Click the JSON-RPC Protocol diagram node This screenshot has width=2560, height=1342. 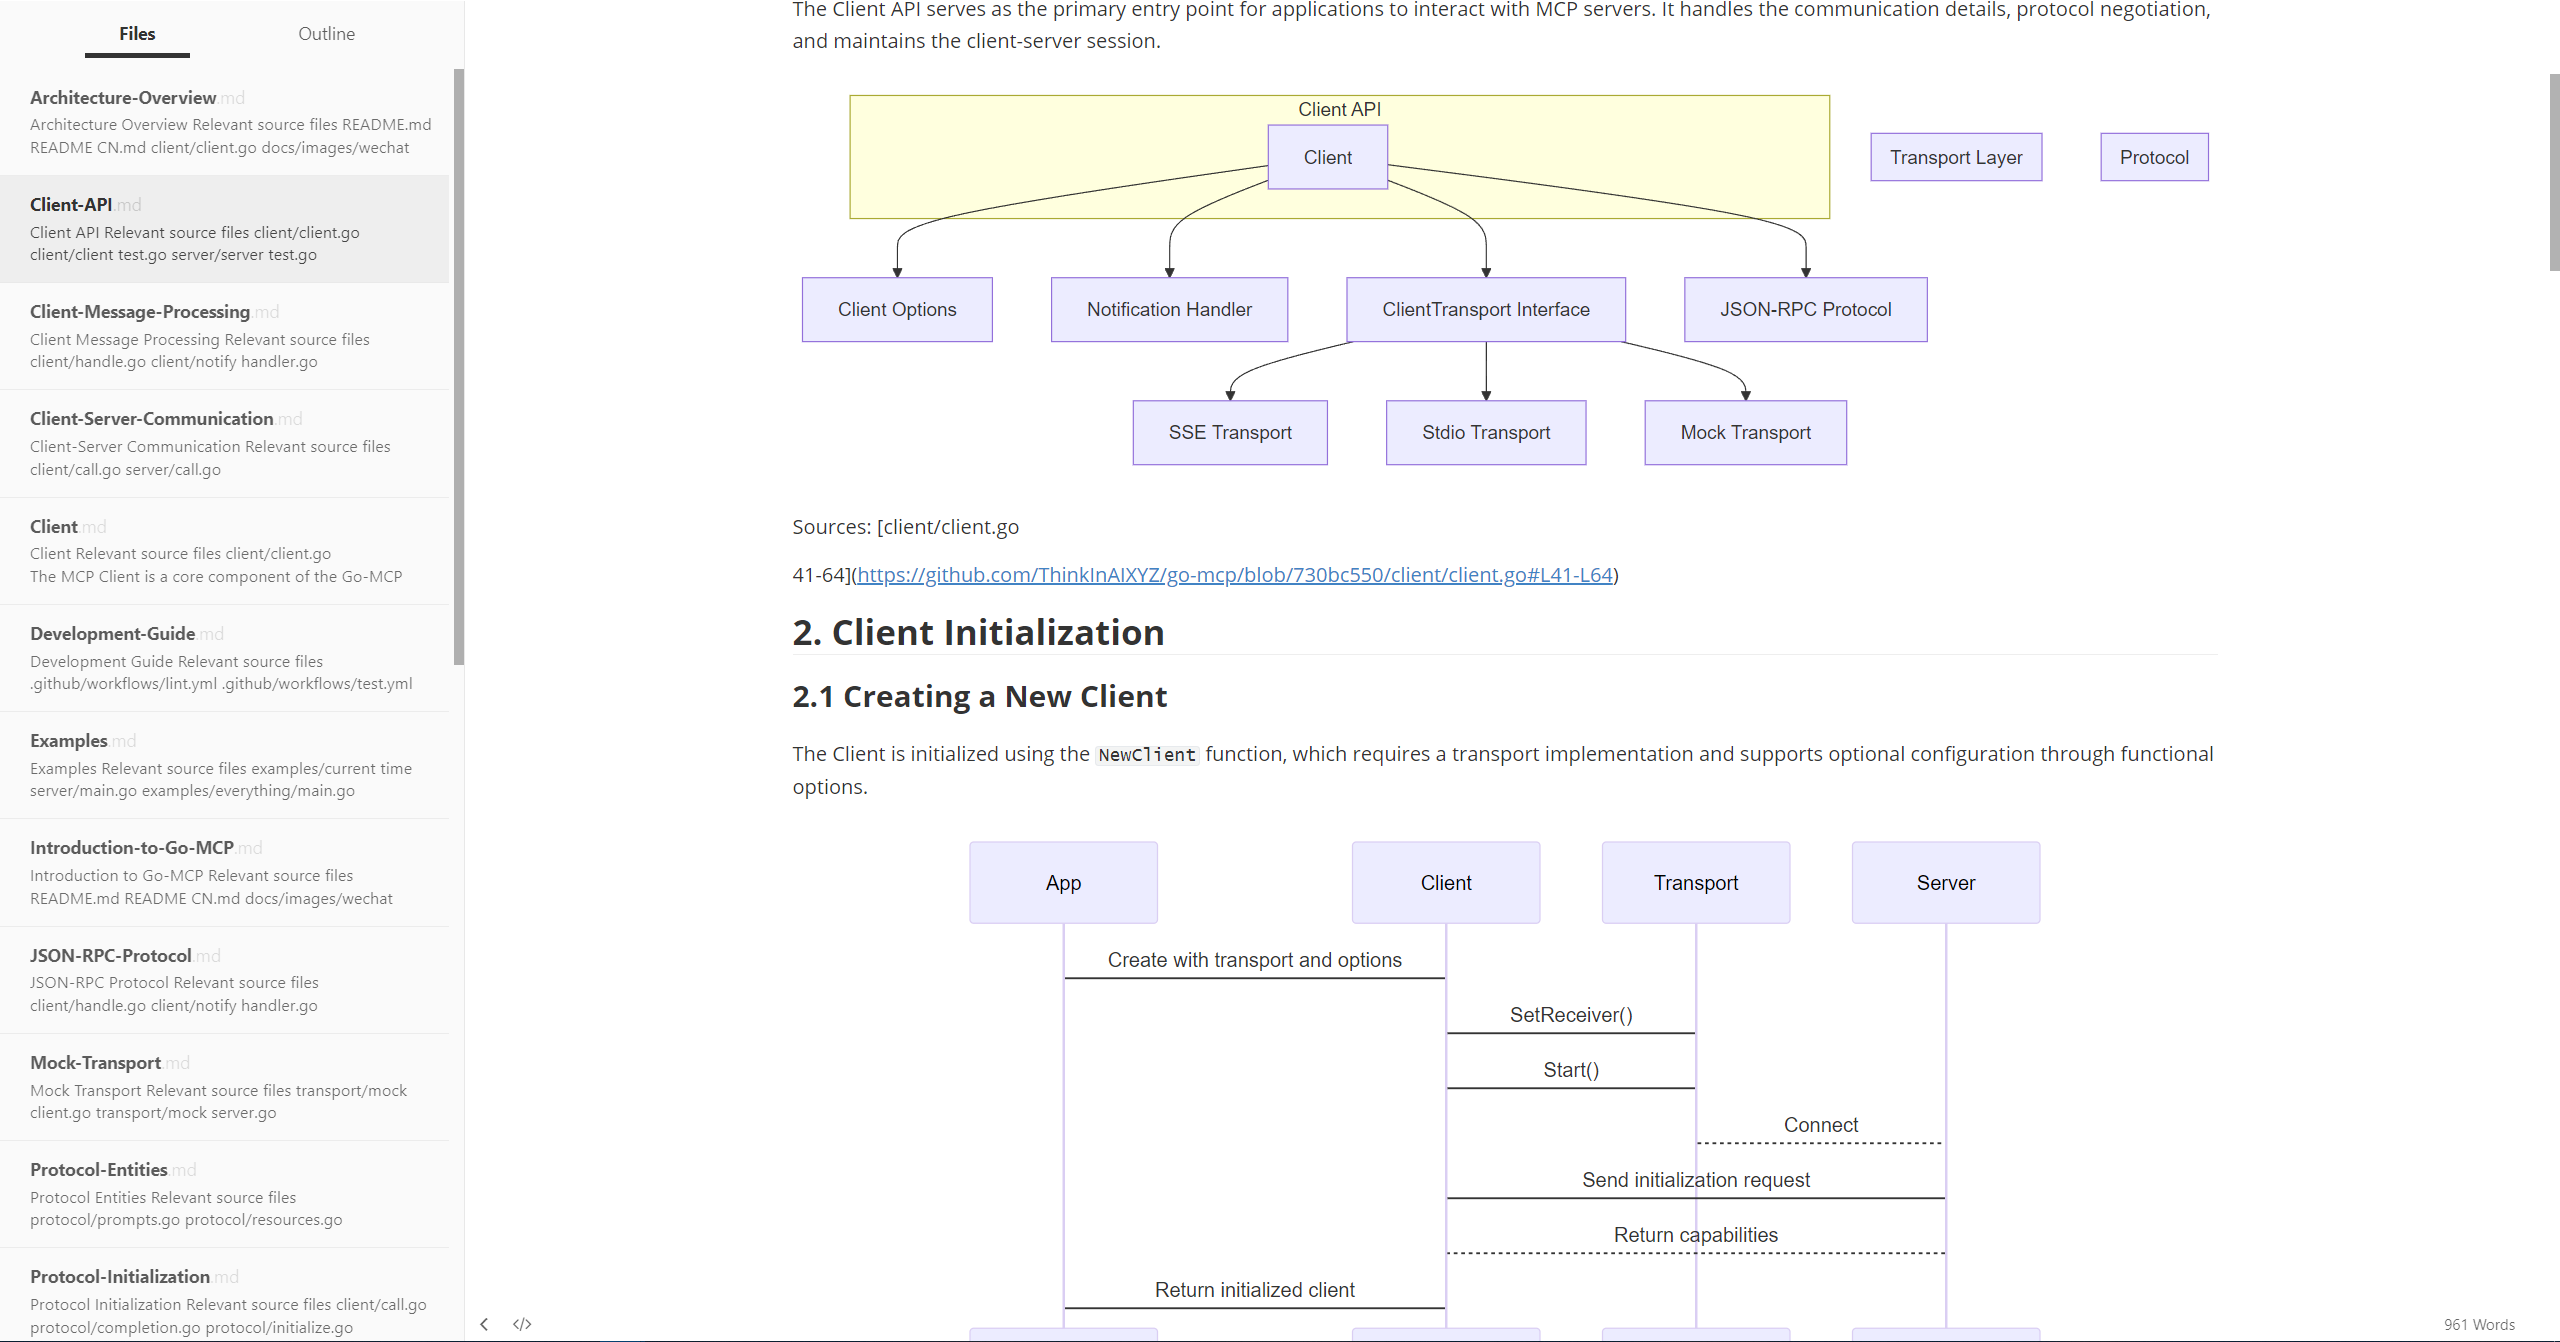pyautogui.click(x=1805, y=309)
